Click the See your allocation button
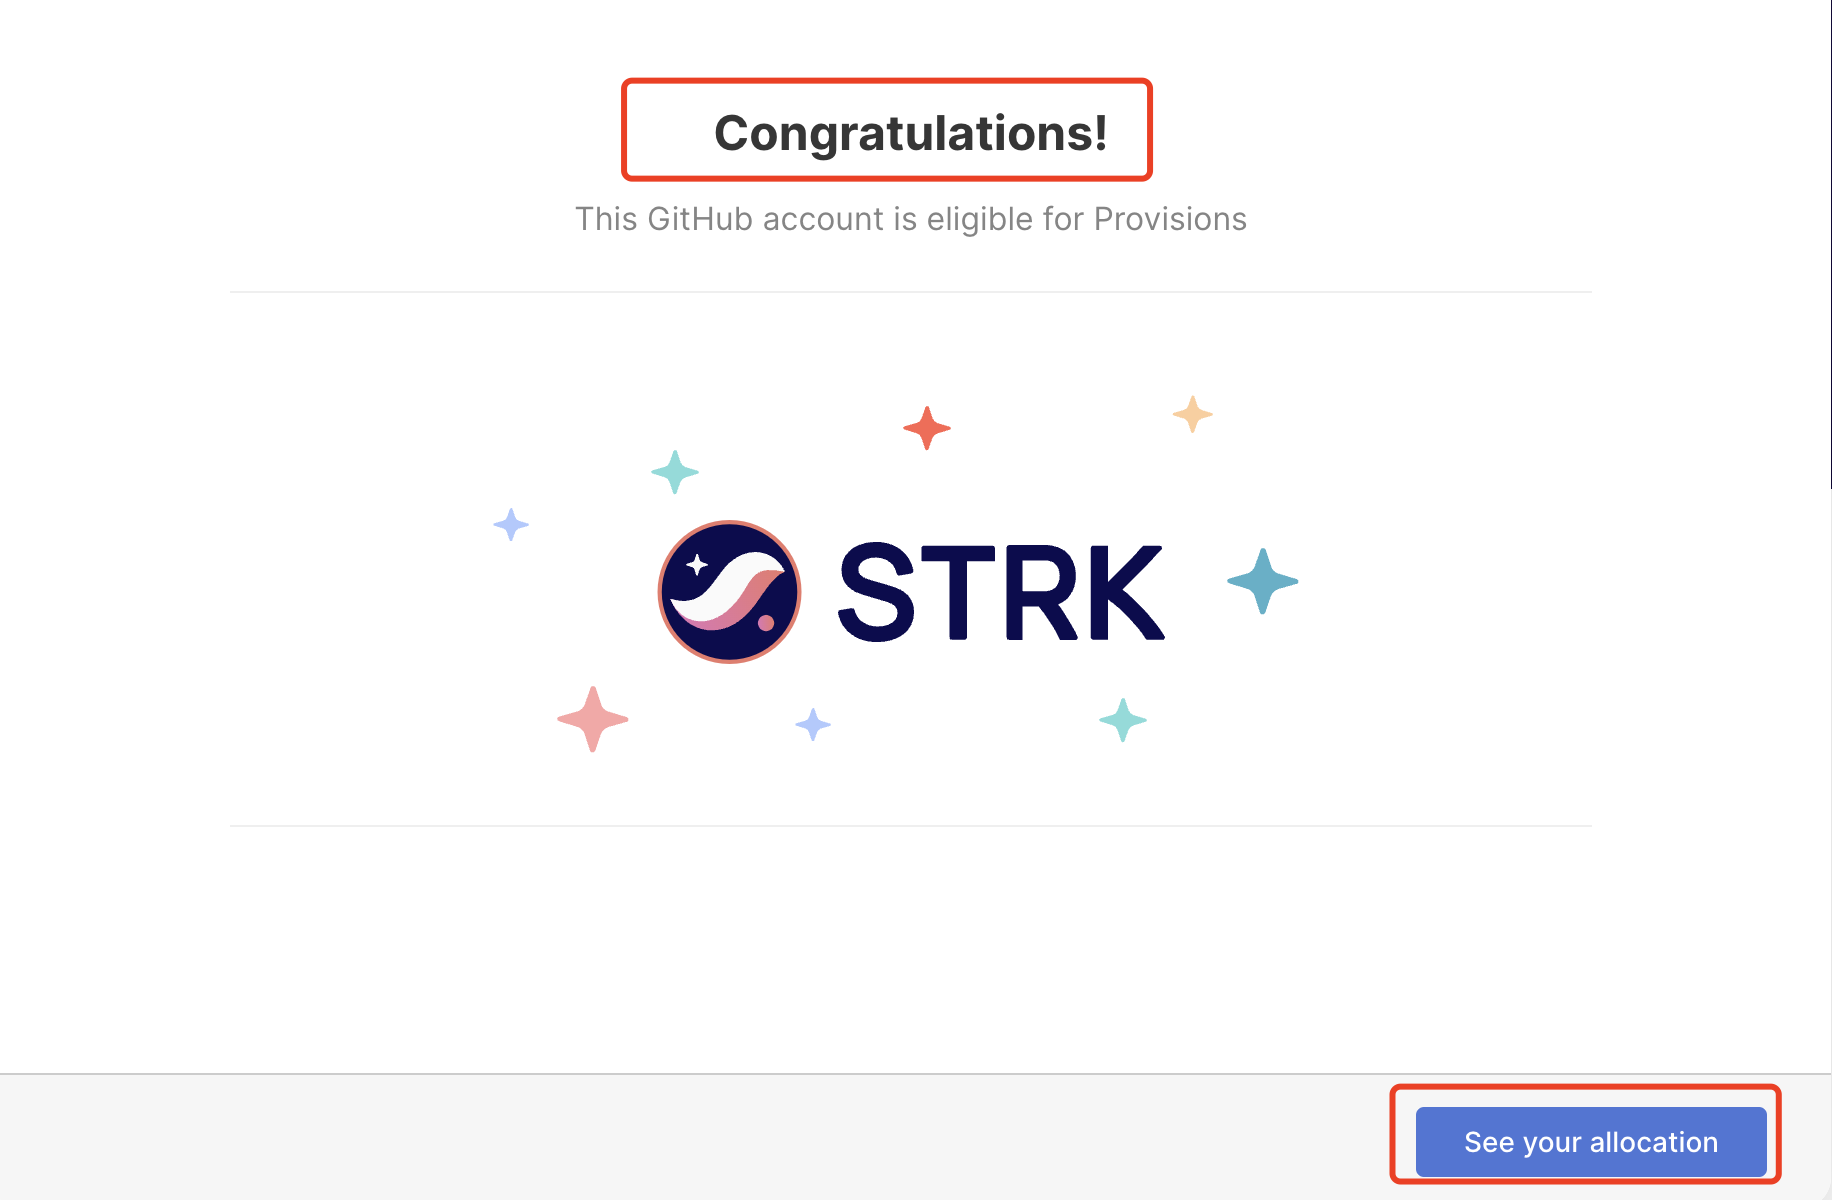 tap(1590, 1141)
